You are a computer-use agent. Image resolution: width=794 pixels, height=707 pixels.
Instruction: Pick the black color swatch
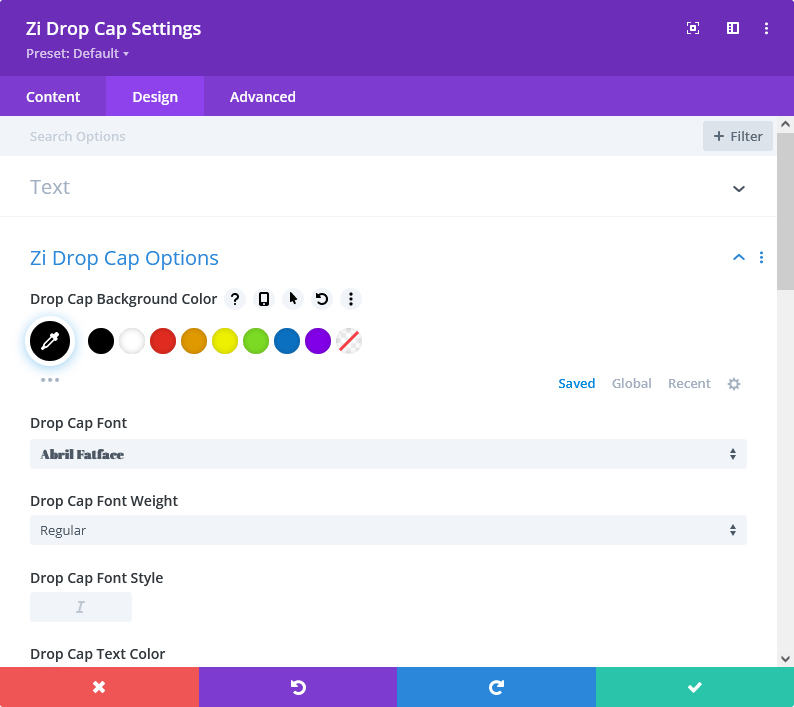pos(101,341)
